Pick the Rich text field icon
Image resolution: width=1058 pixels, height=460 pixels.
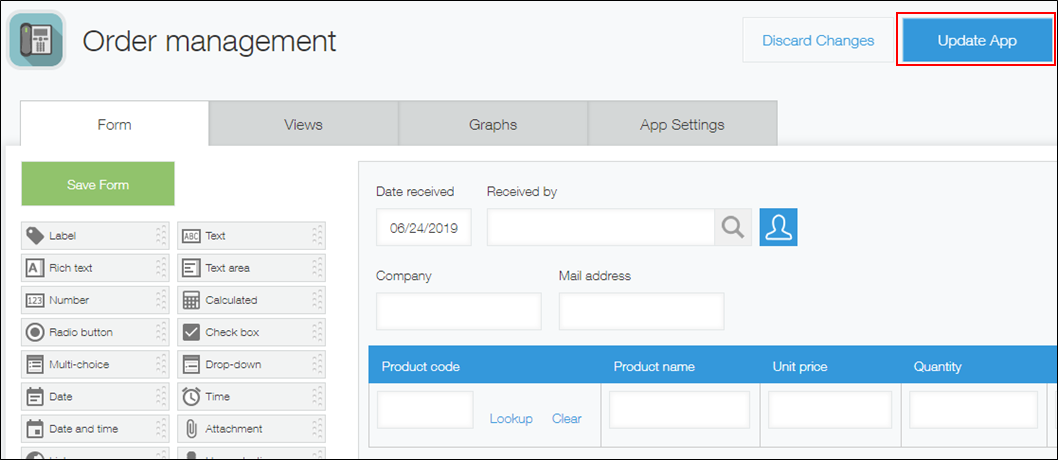pyautogui.click(x=34, y=268)
